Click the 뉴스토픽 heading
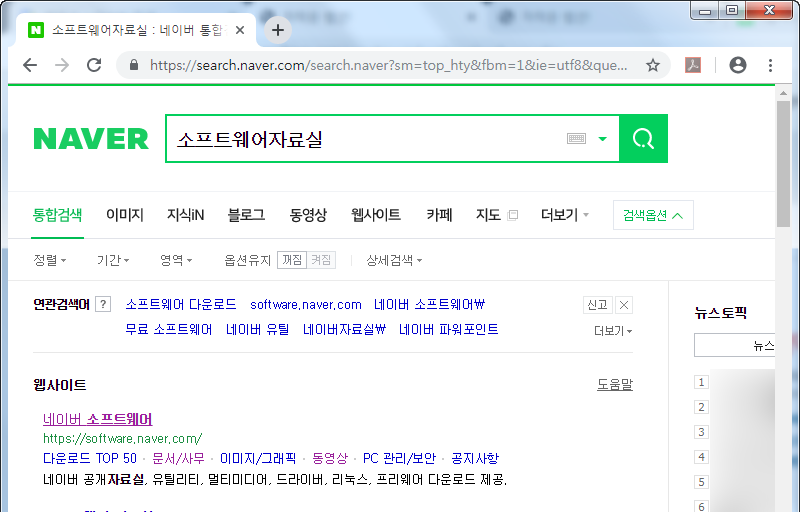The height and width of the screenshot is (512, 800). pyautogui.click(x=720, y=313)
